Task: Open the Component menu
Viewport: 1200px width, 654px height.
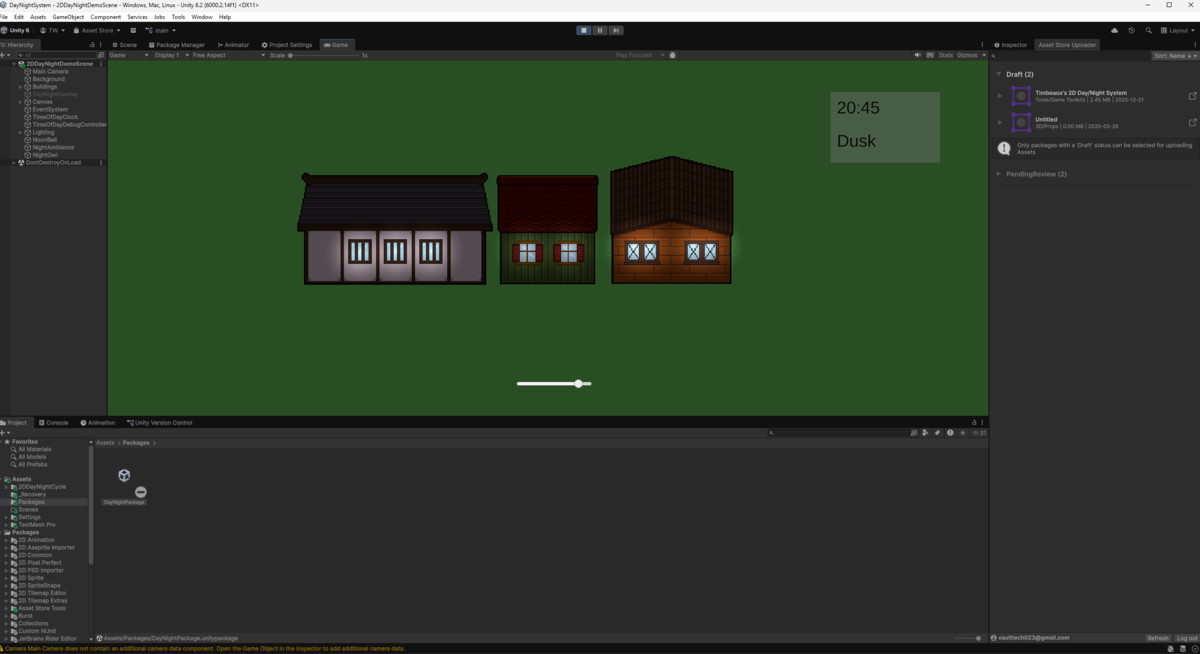Action: pyautogui.click(x=106, y=17)
